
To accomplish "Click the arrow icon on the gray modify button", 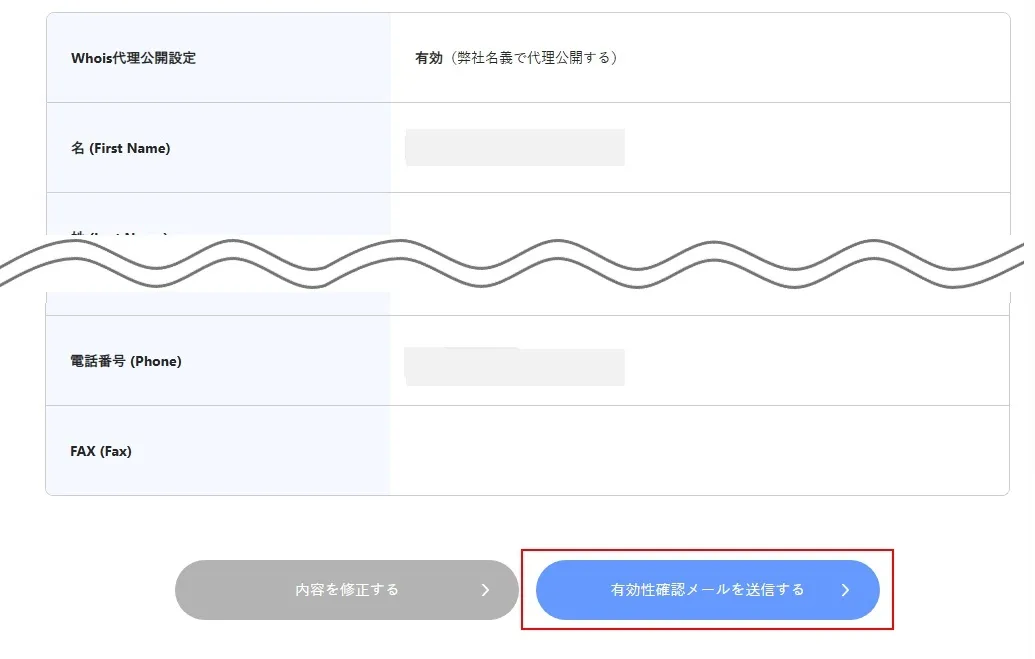I will tap(485, 590).
